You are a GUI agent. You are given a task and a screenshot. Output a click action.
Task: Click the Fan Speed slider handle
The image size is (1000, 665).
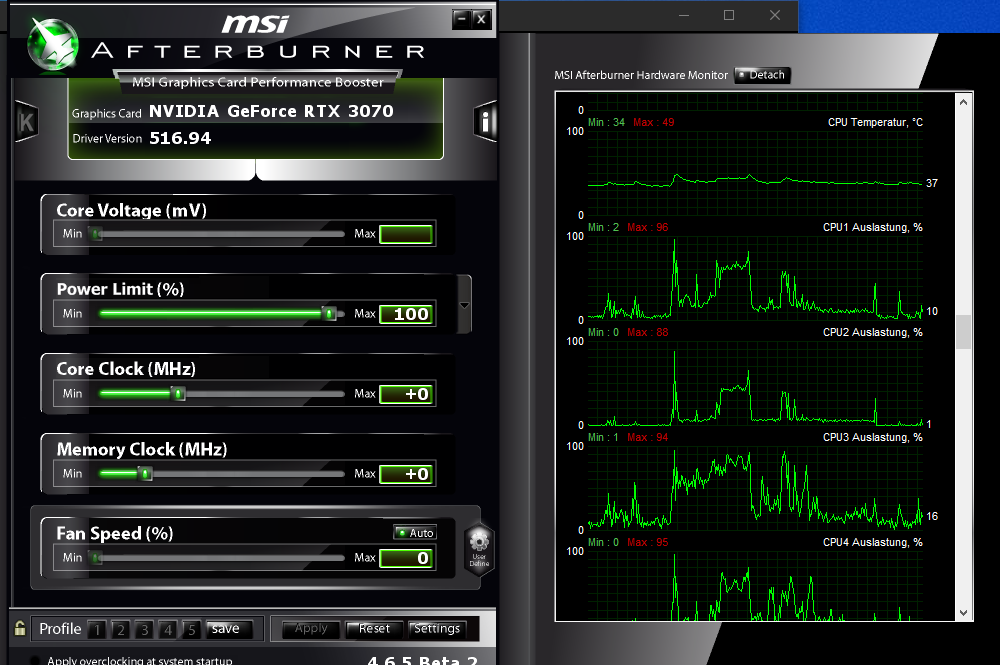tap(96, 558)
